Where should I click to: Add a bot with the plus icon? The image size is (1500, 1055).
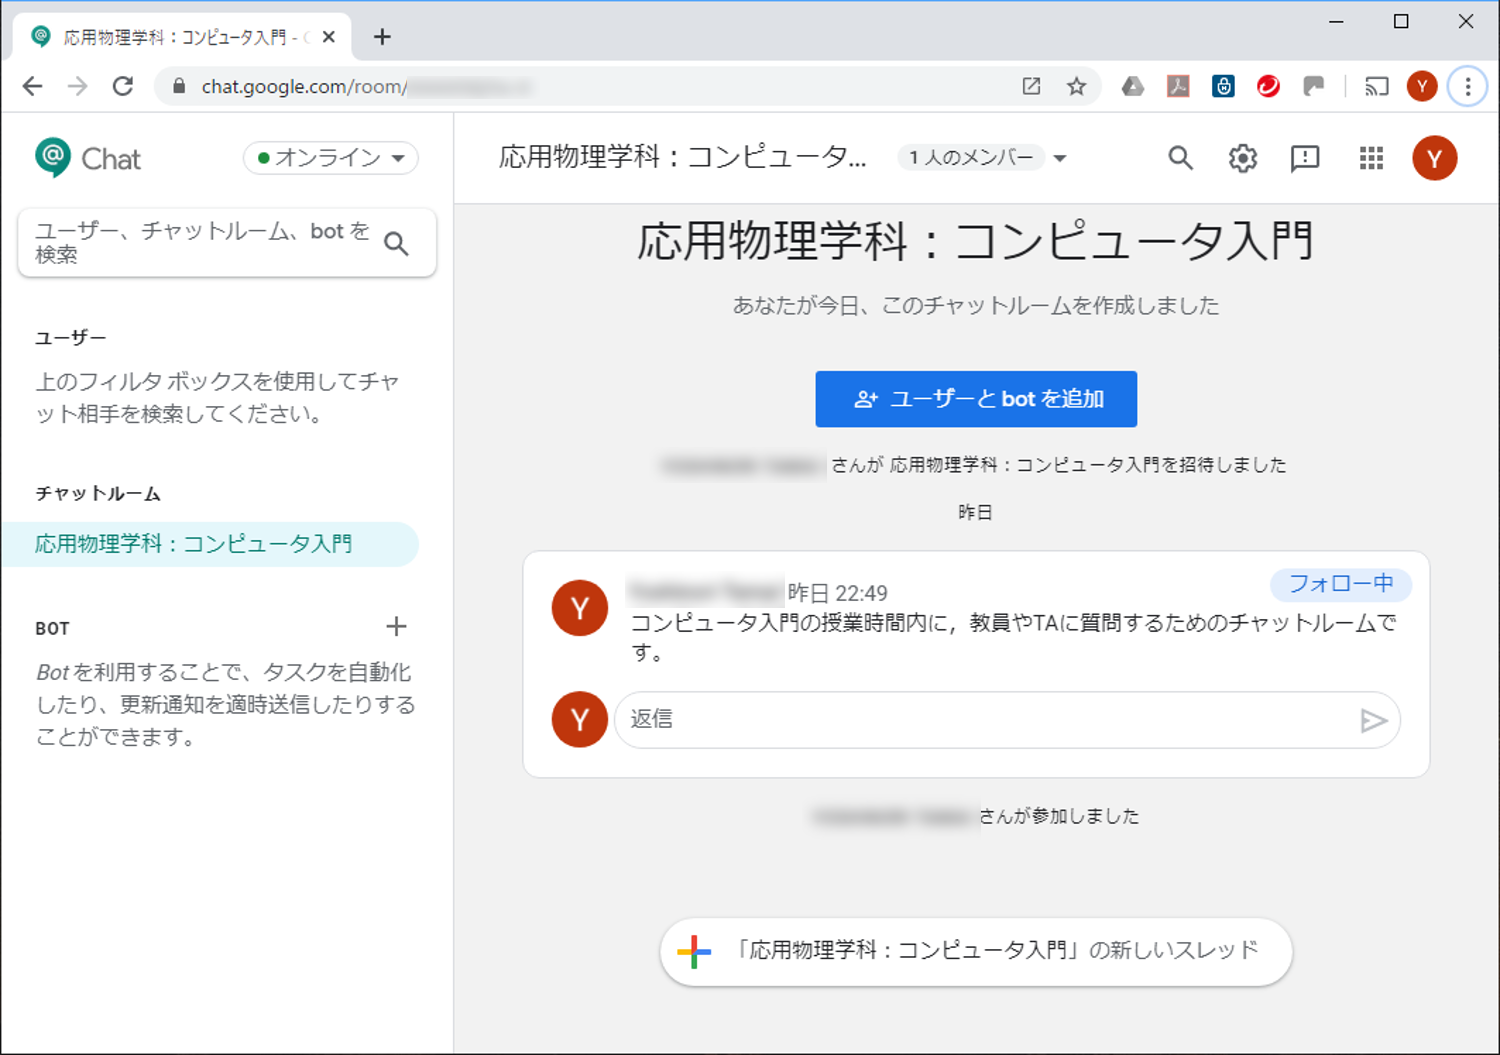pos(396,626)
